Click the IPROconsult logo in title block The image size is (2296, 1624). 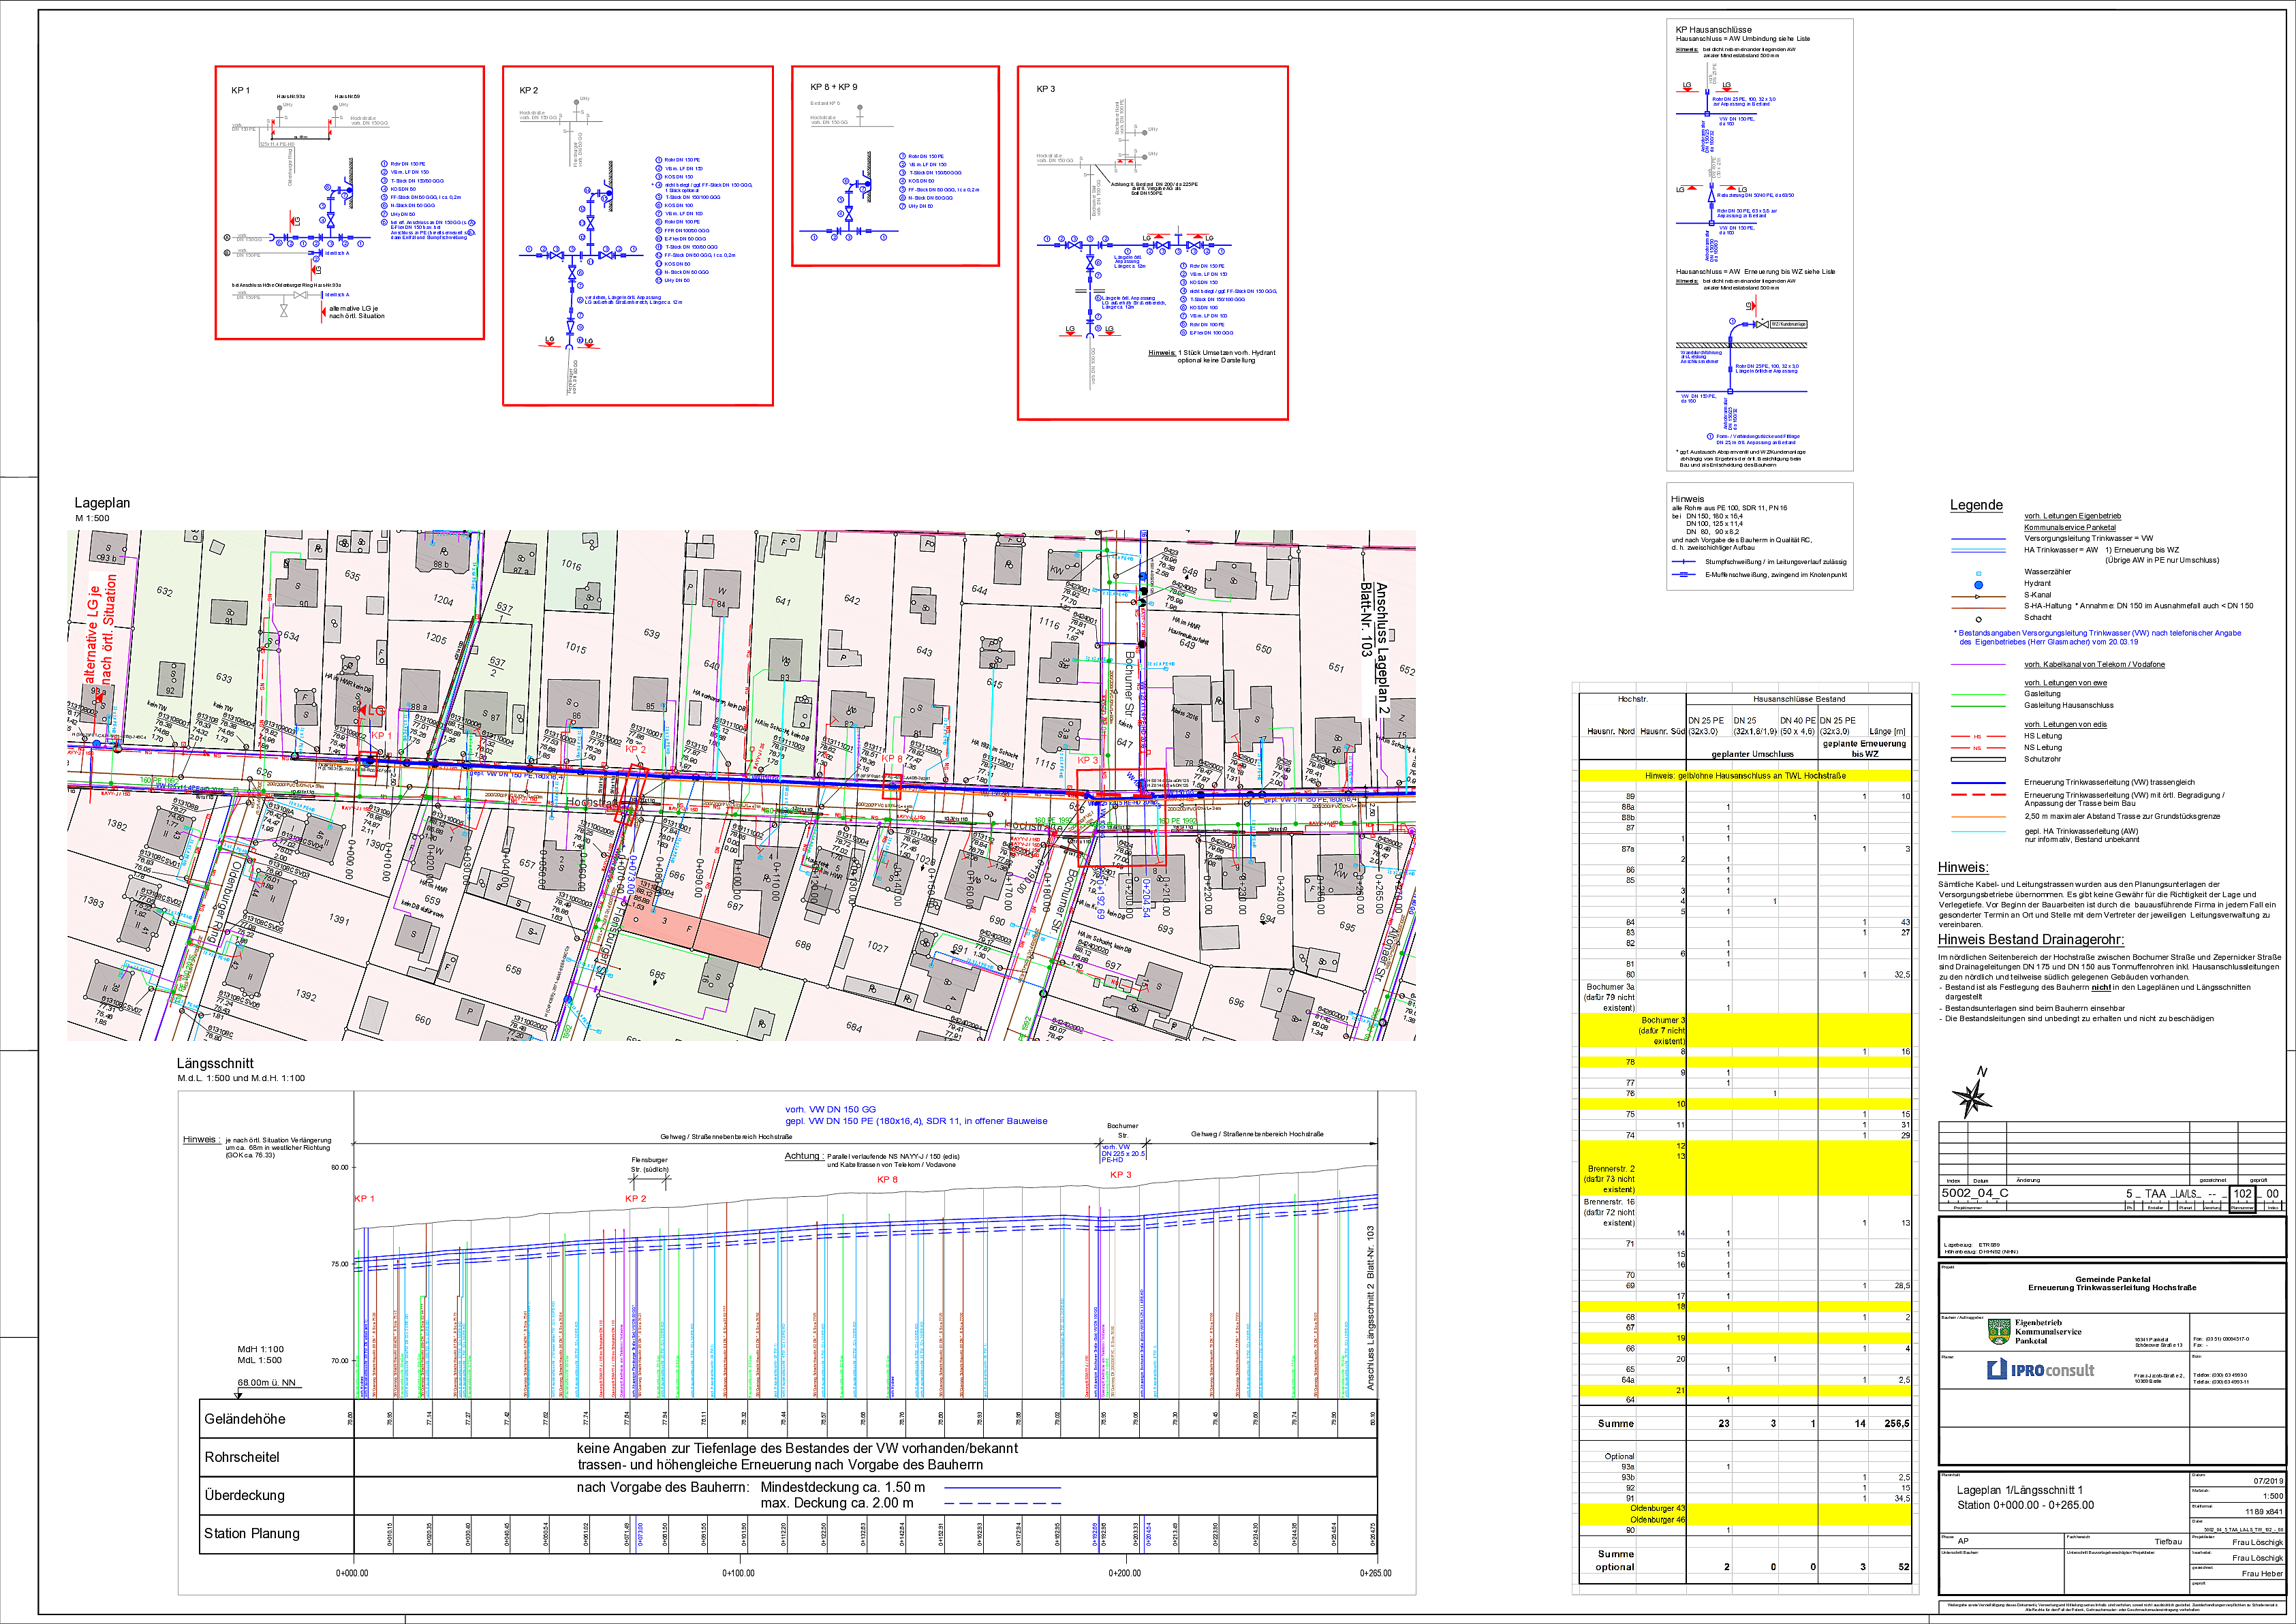[x=2040, y=1370]
